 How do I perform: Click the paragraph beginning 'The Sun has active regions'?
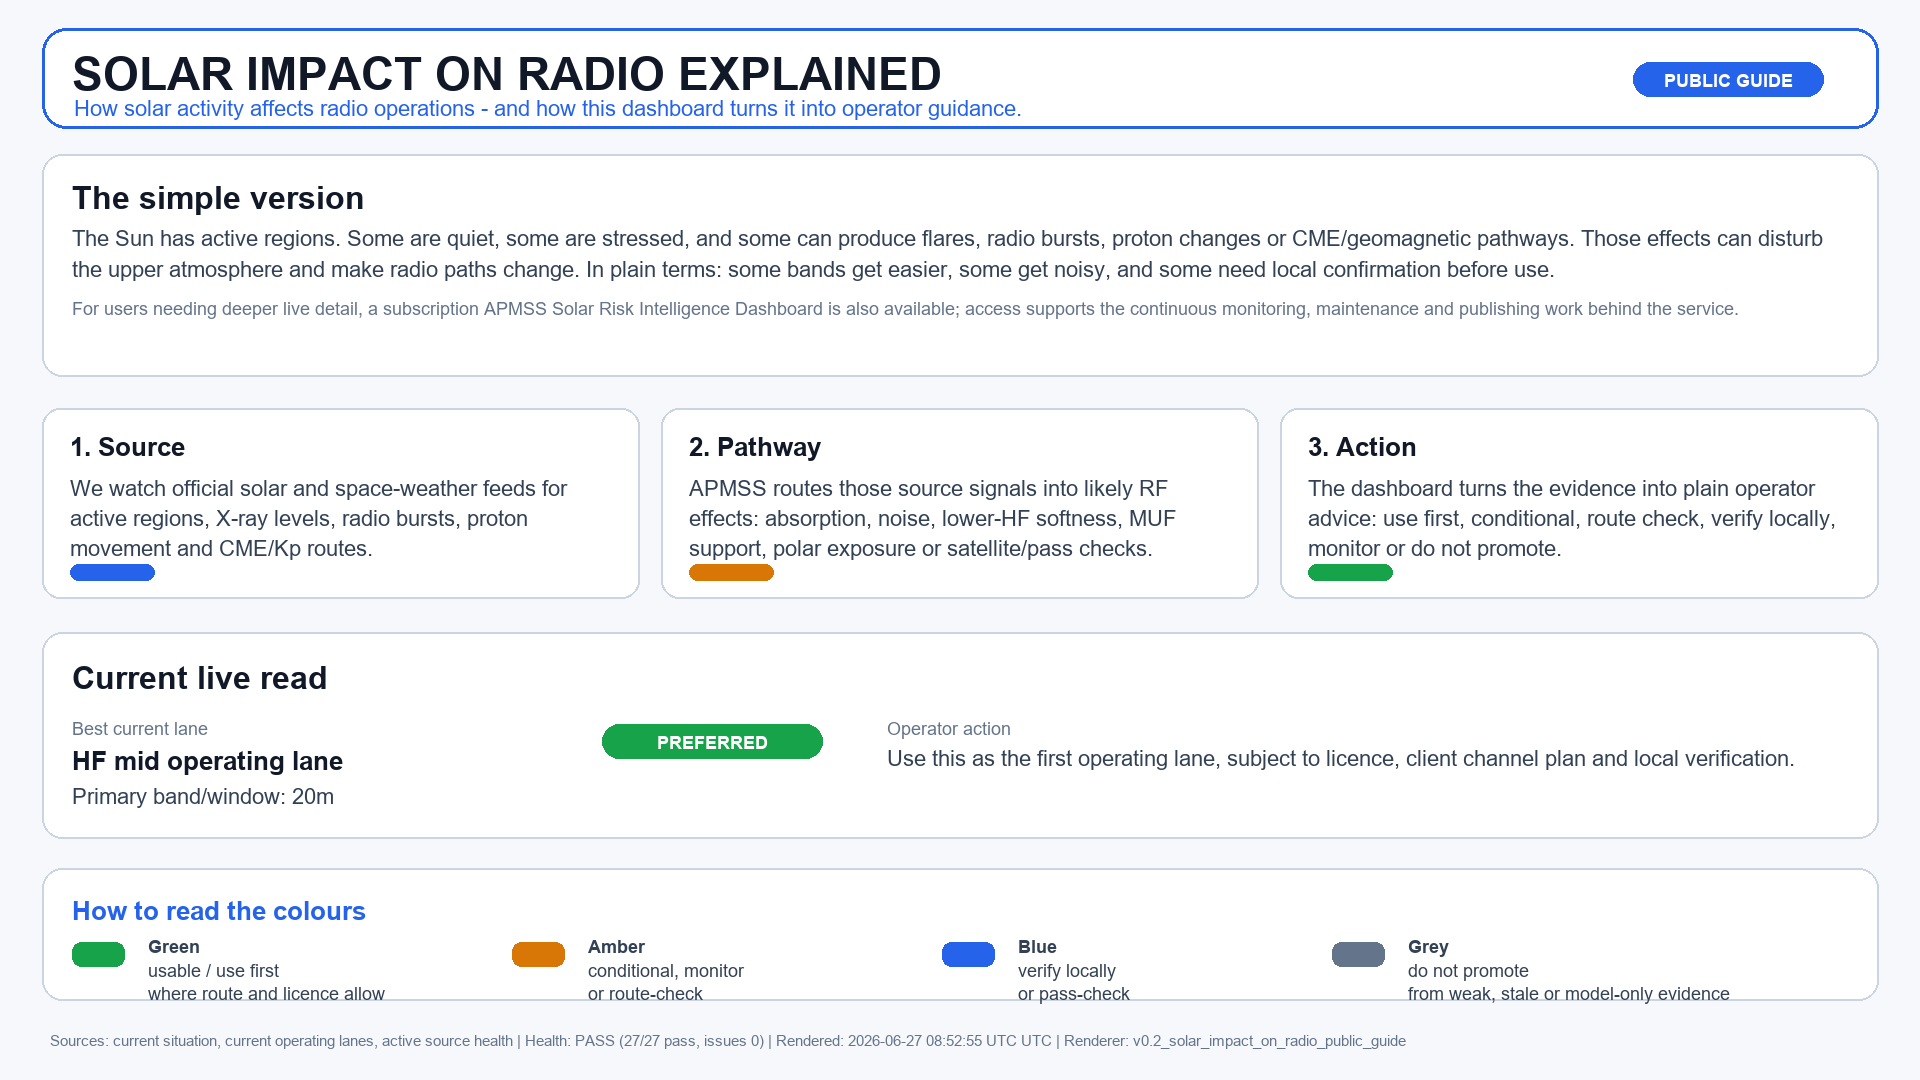click(x=947, y=254)
